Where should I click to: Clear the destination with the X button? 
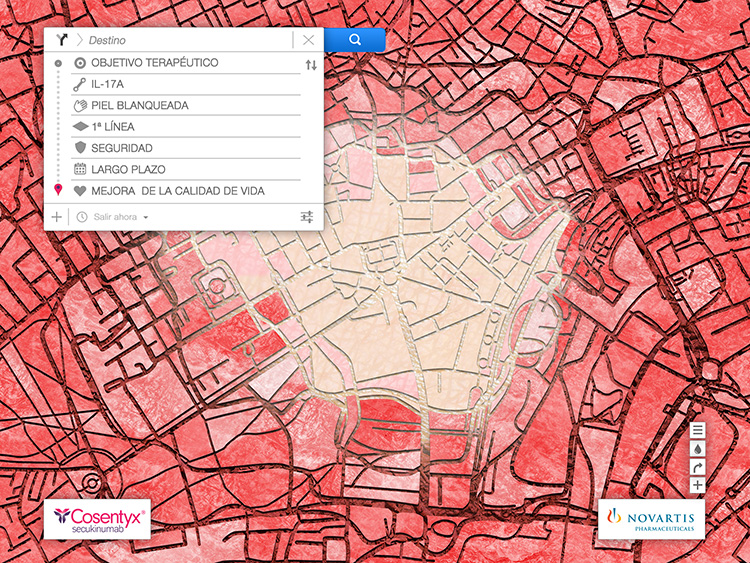309,40
